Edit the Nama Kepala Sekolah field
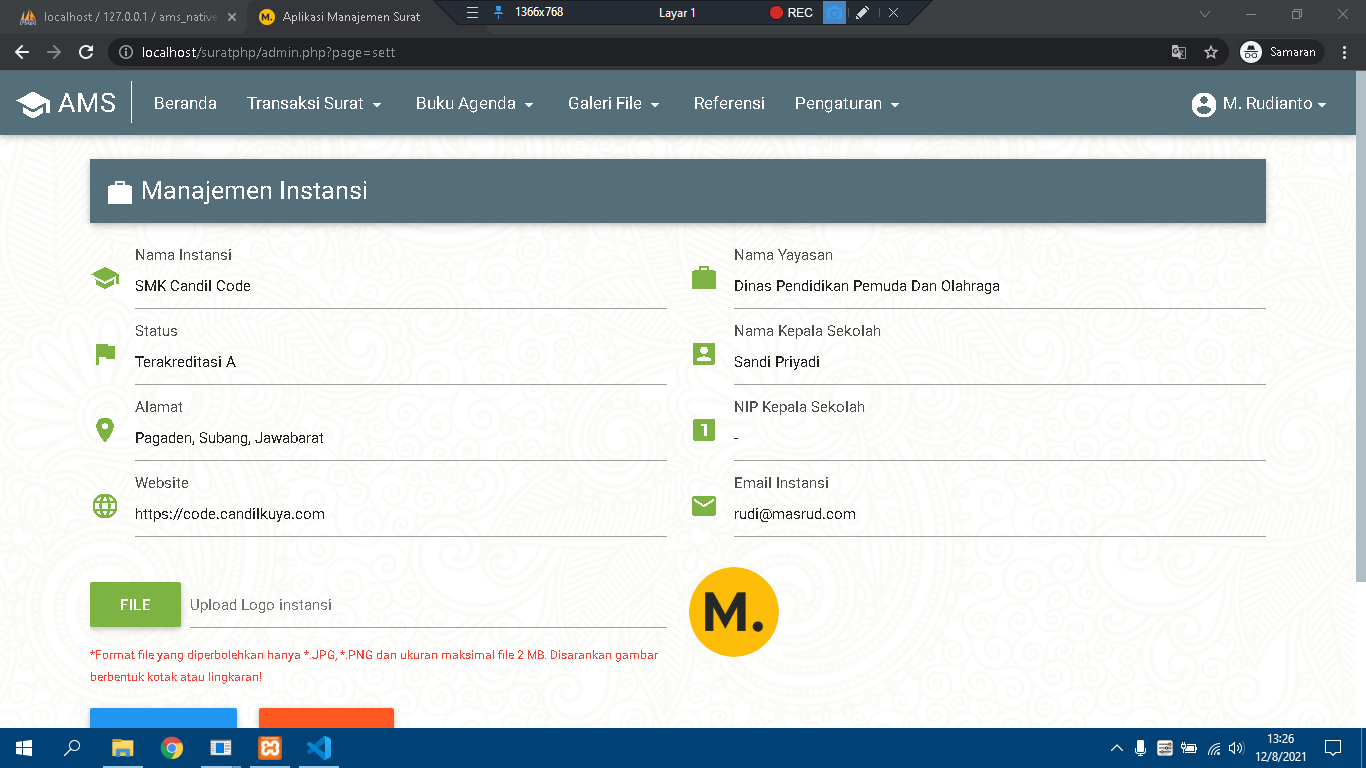This screenshot has width=1366, height=768. [1000, 362]
